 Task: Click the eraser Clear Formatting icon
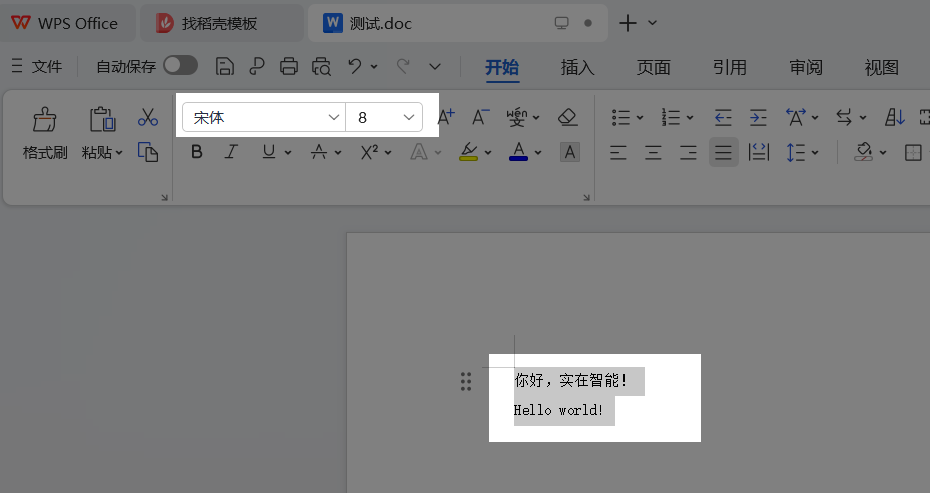click(568, 117)
